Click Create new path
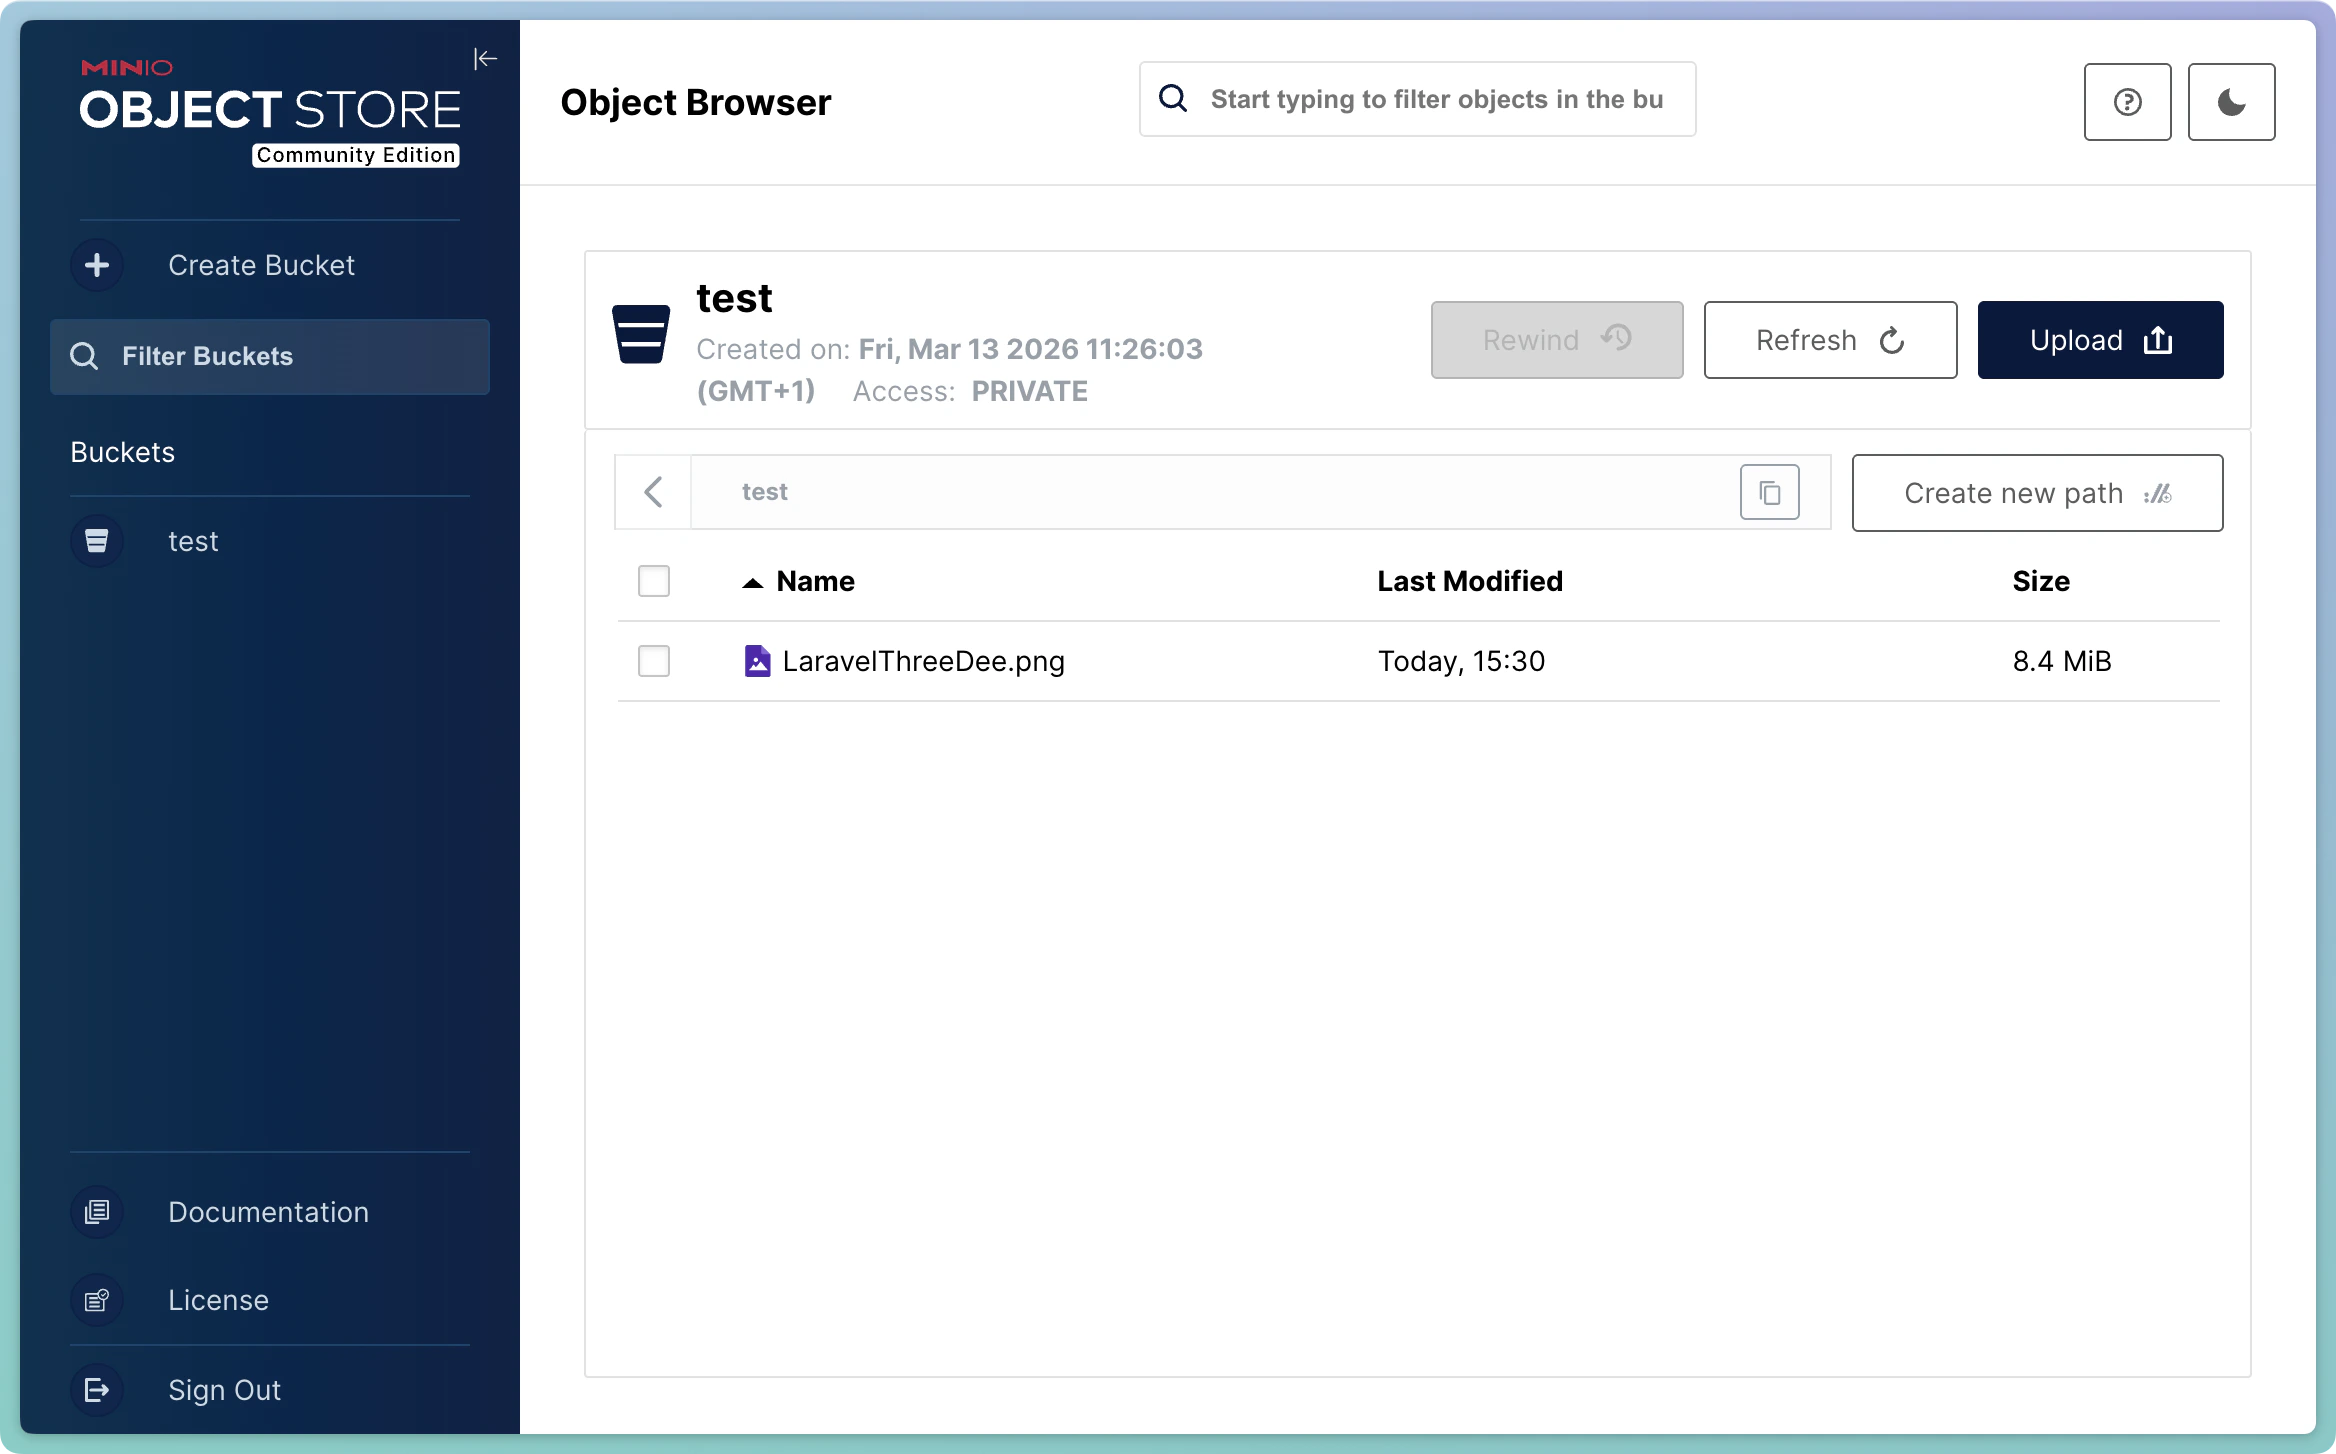The height and width of the screenshot is (1454, 2336). pos(2037,492)
